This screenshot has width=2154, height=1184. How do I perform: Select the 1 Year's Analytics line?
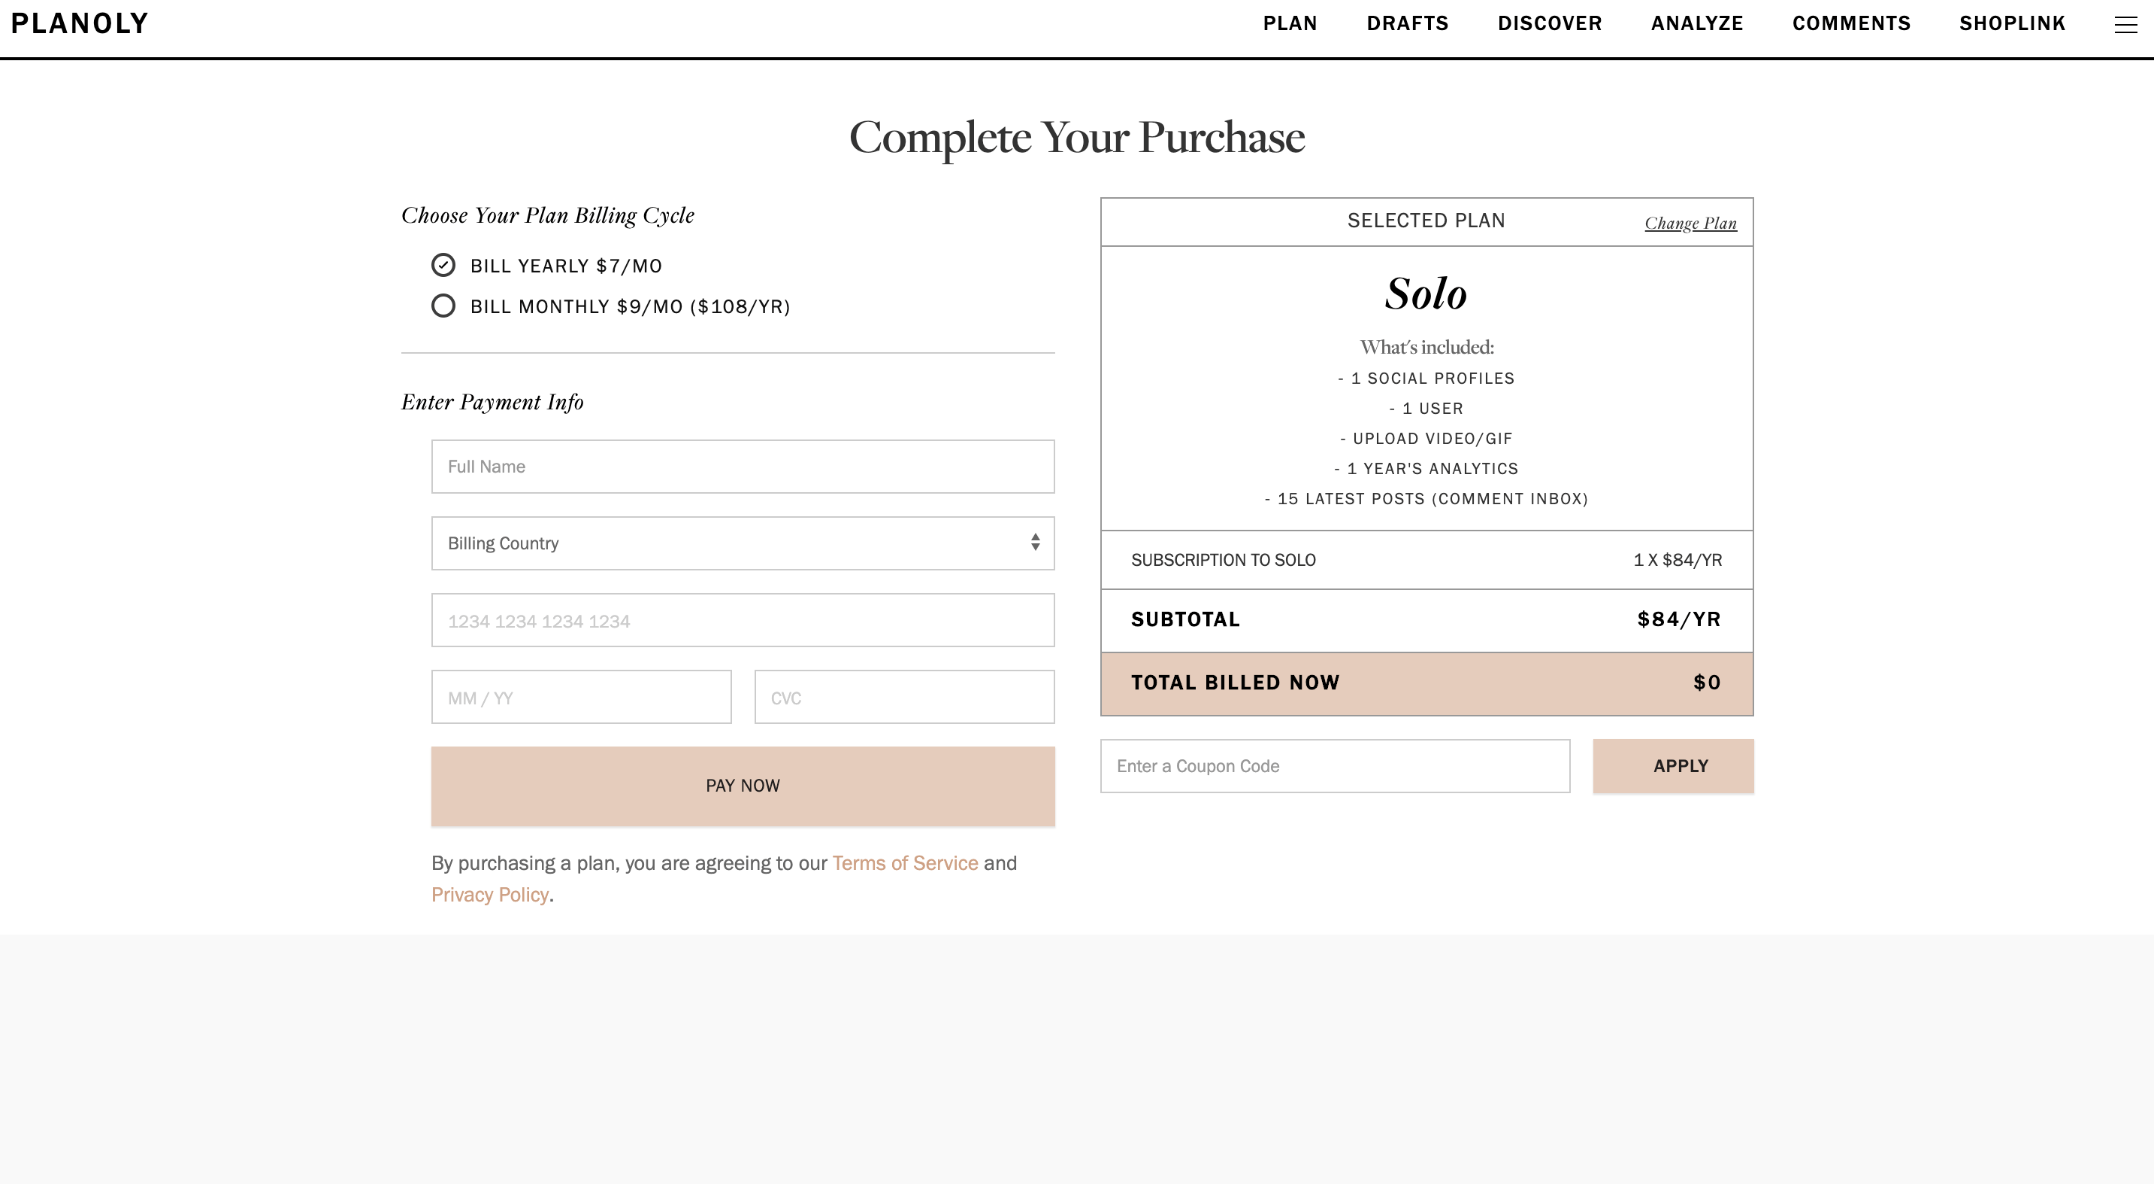(1426, 469)
